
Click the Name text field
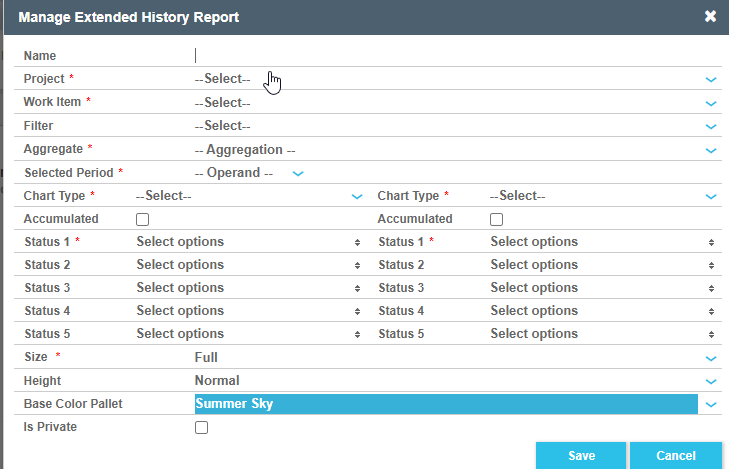pos(450,56)
